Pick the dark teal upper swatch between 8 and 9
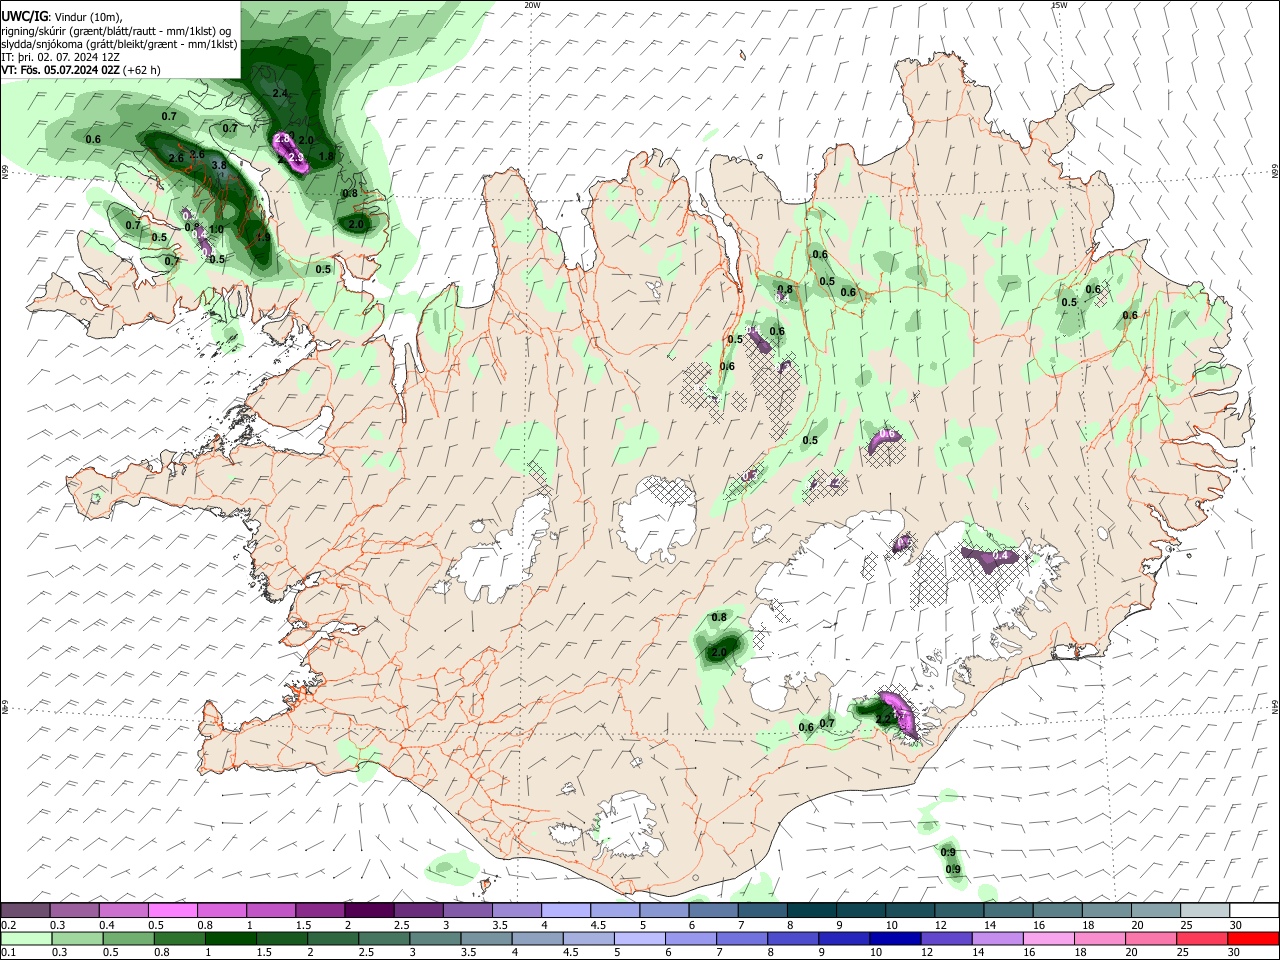1280x960 pixels. (x=810, y=911)
